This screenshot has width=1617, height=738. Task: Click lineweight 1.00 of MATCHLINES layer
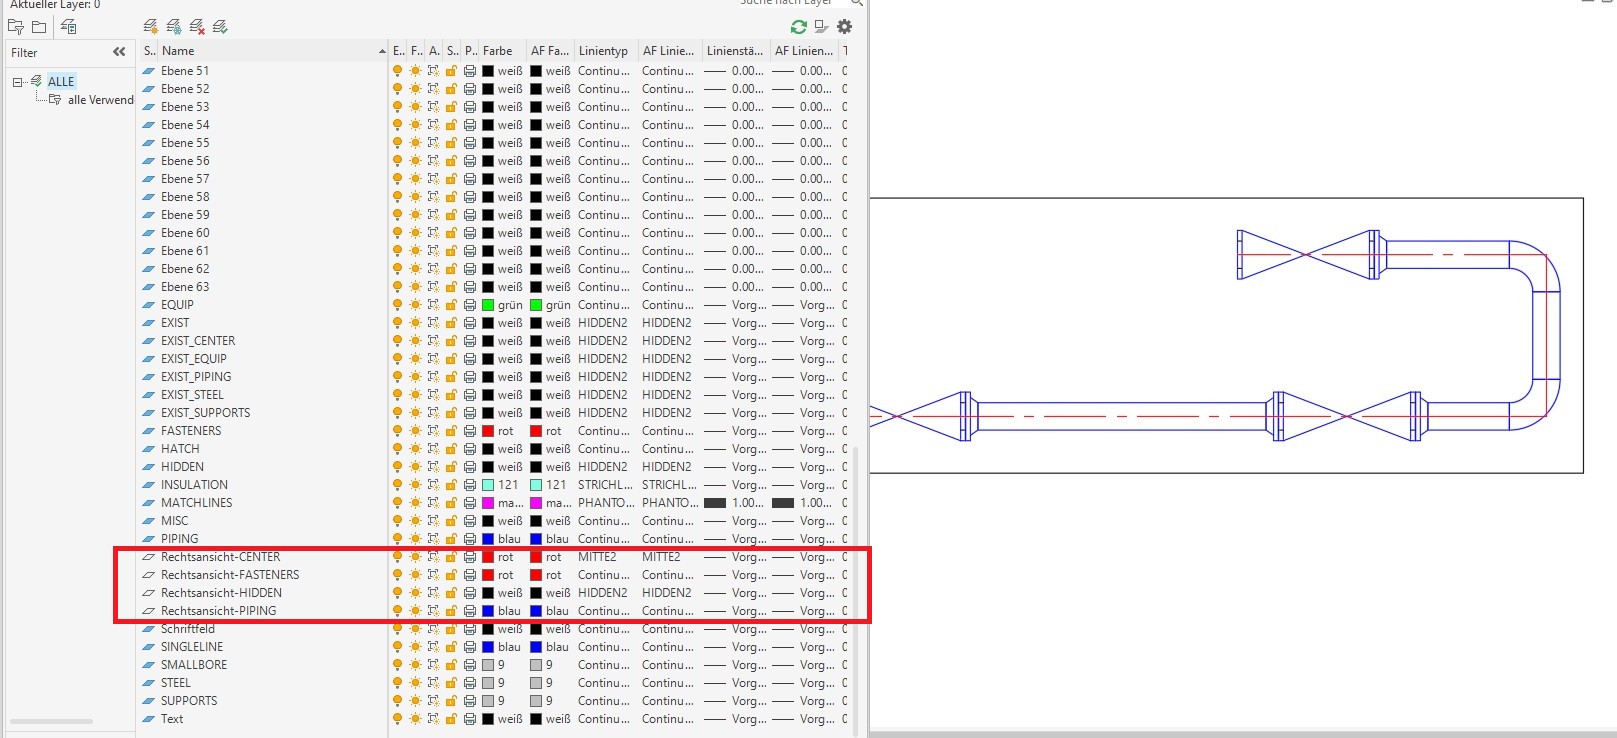pyautogui.click(x=735, y=503)
